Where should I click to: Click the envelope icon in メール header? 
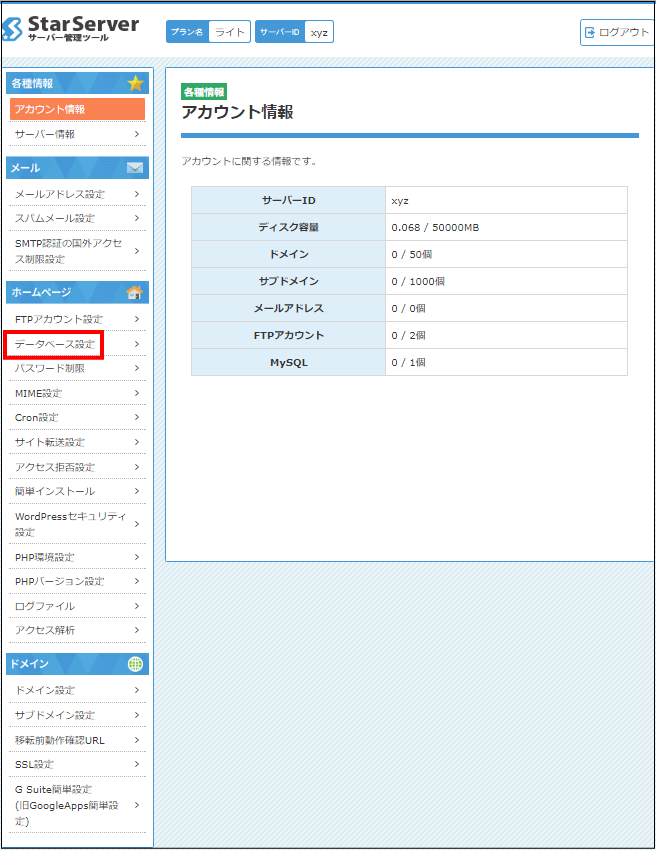coord(135,168)
